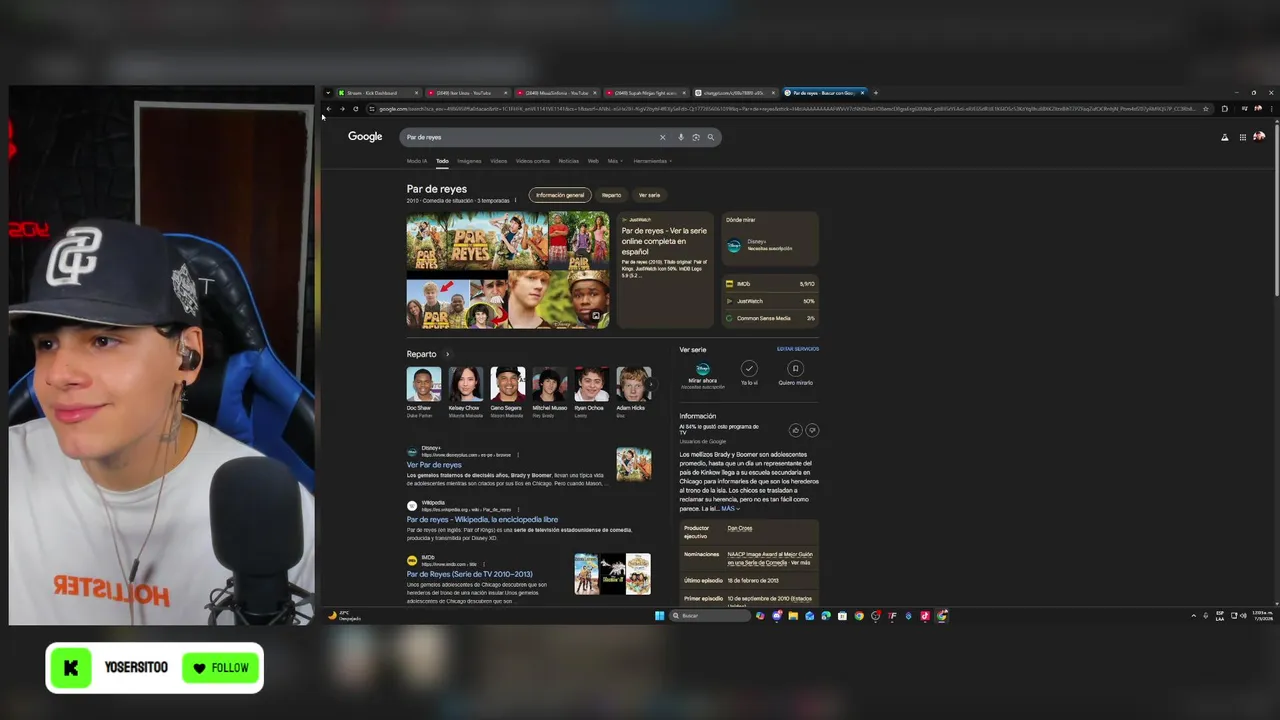The image size is (1280, 720).
Task: Open the IMDb Par de Reyes result
Action: 469,575
